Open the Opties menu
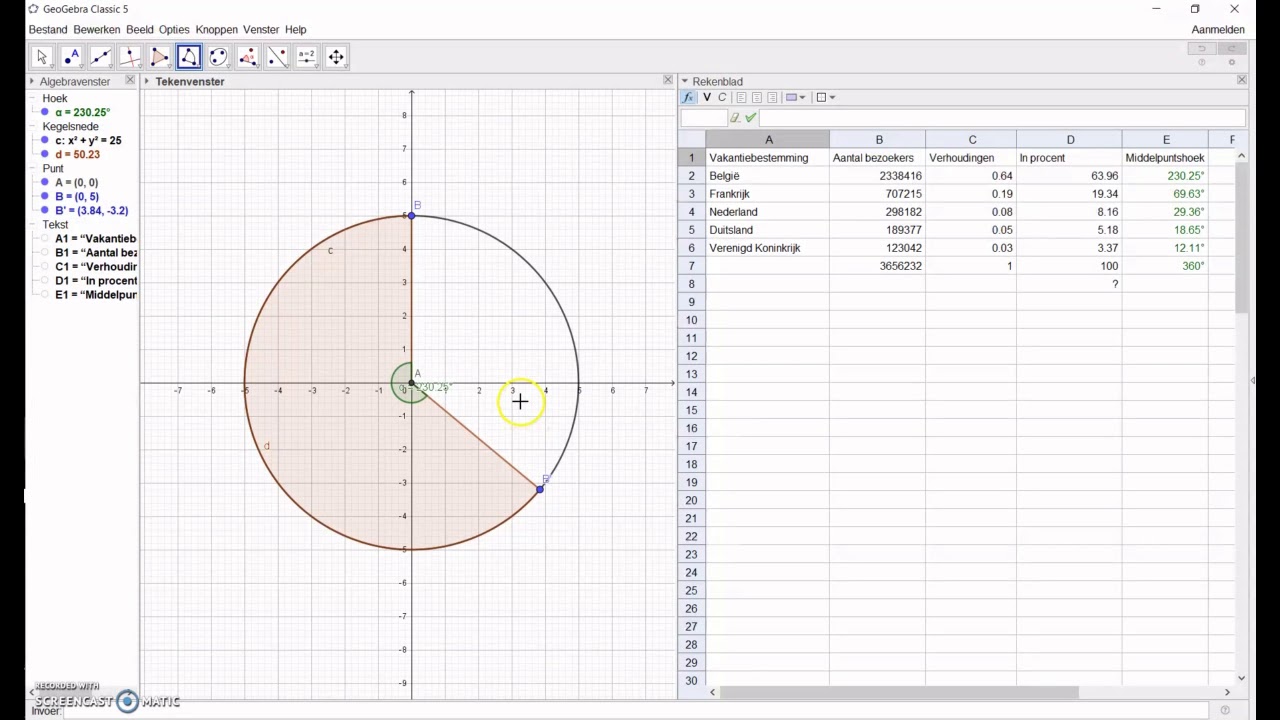The height and width of the screenshot is (720, 1280). (174, 30)
